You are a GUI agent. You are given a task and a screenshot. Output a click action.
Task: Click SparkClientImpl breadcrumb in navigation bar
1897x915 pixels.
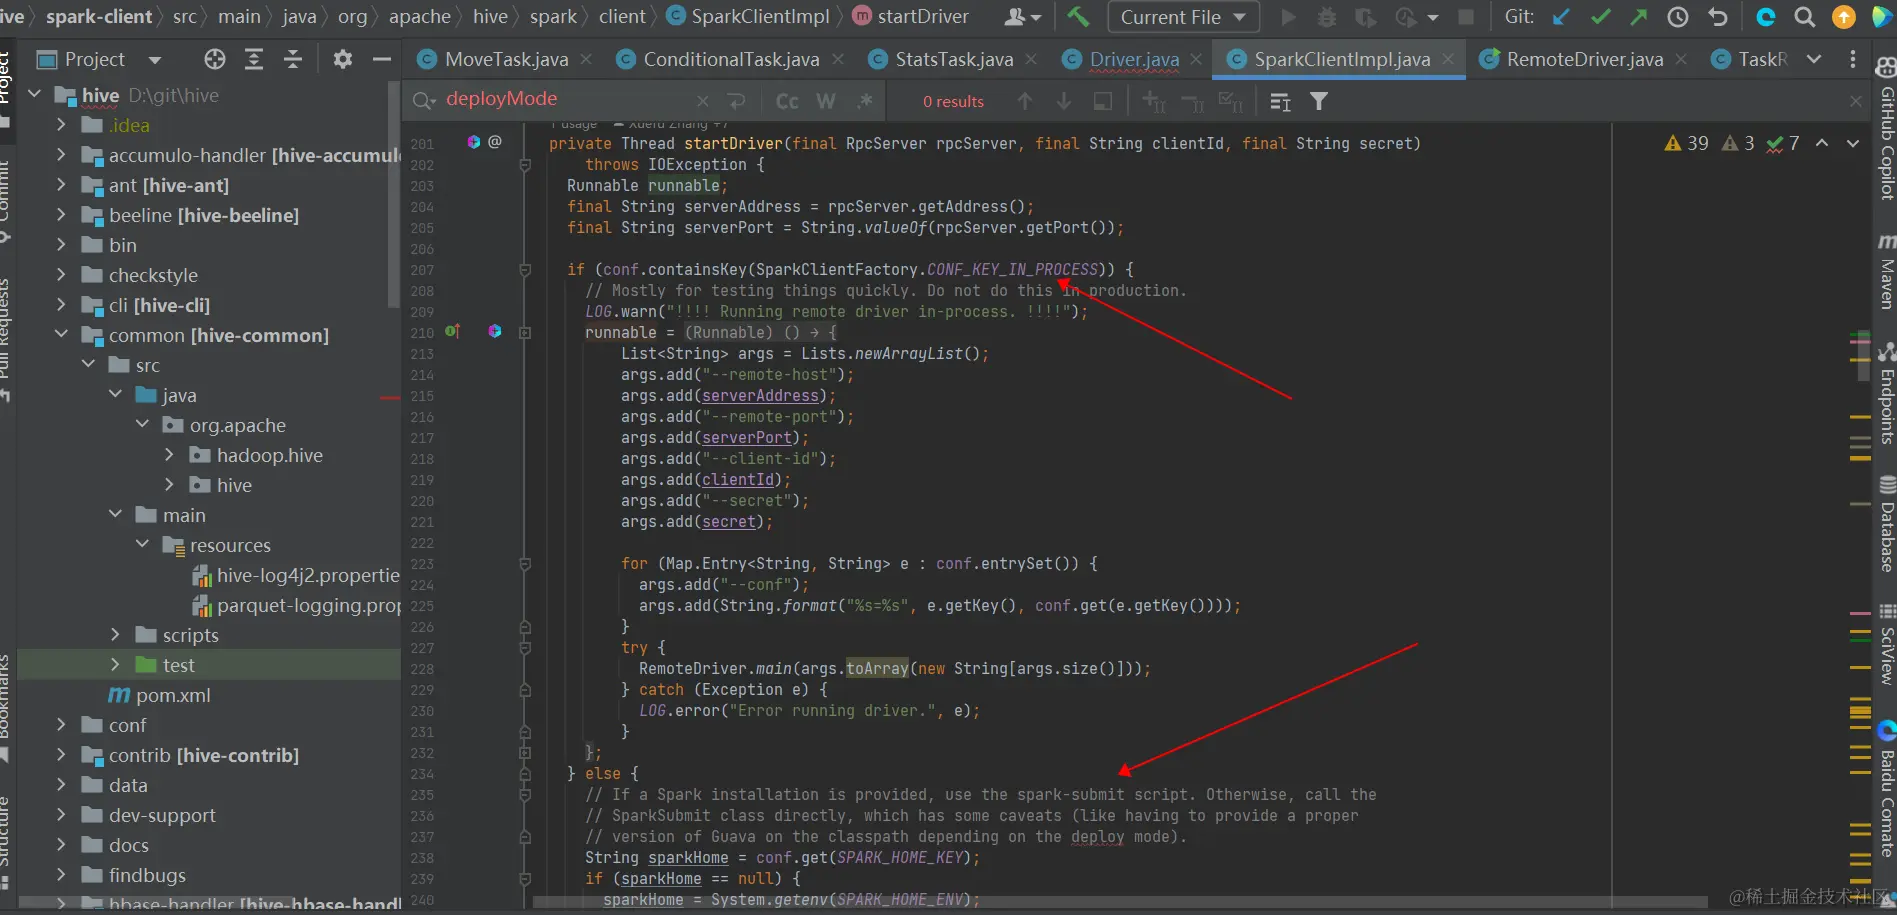click(x=748, y=16)
